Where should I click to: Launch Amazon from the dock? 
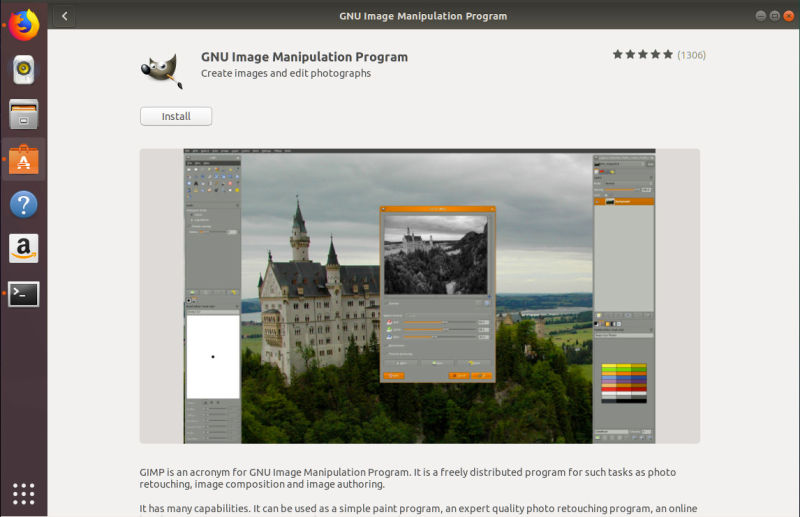point(23,249)
